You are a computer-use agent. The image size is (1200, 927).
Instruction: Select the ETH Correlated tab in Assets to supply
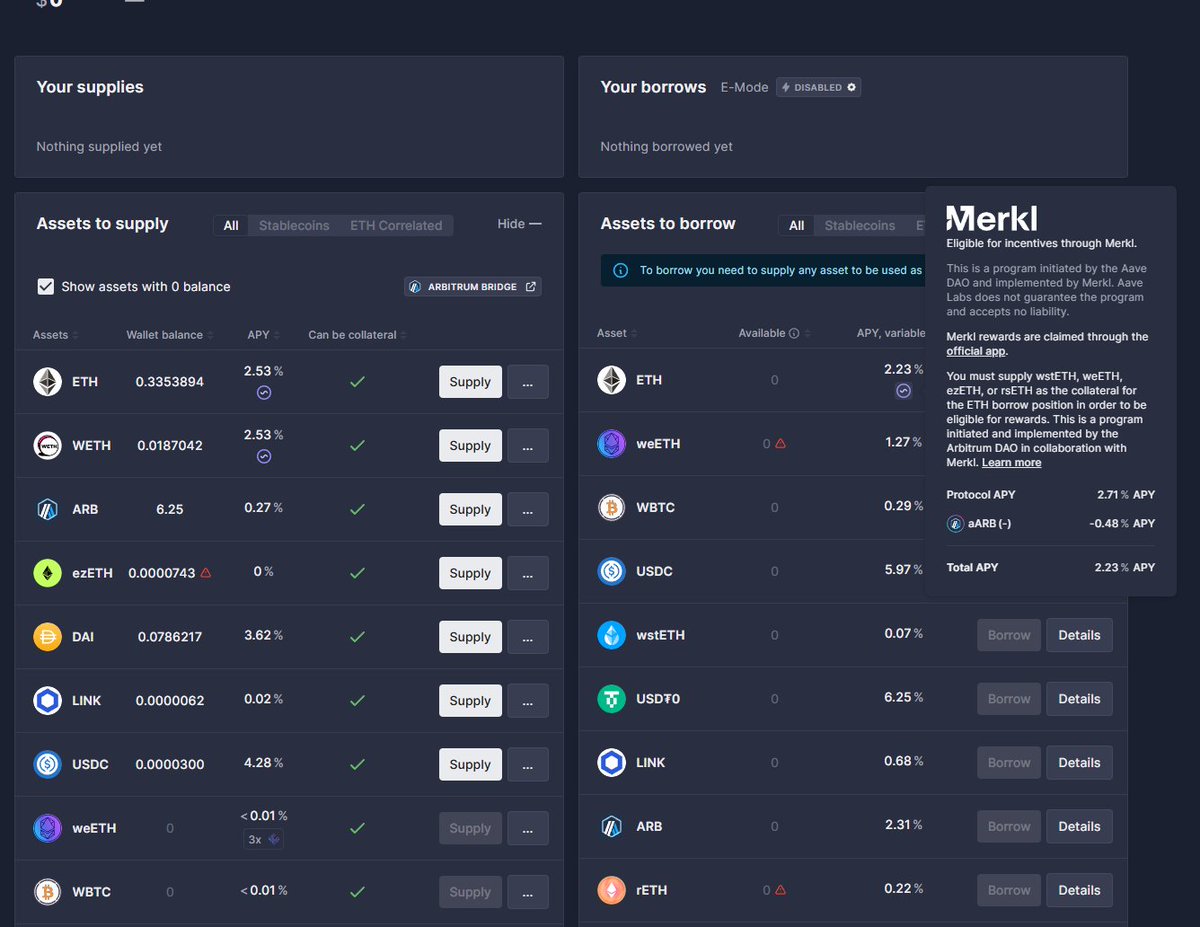pyautogui.click(x=396, y=226)
